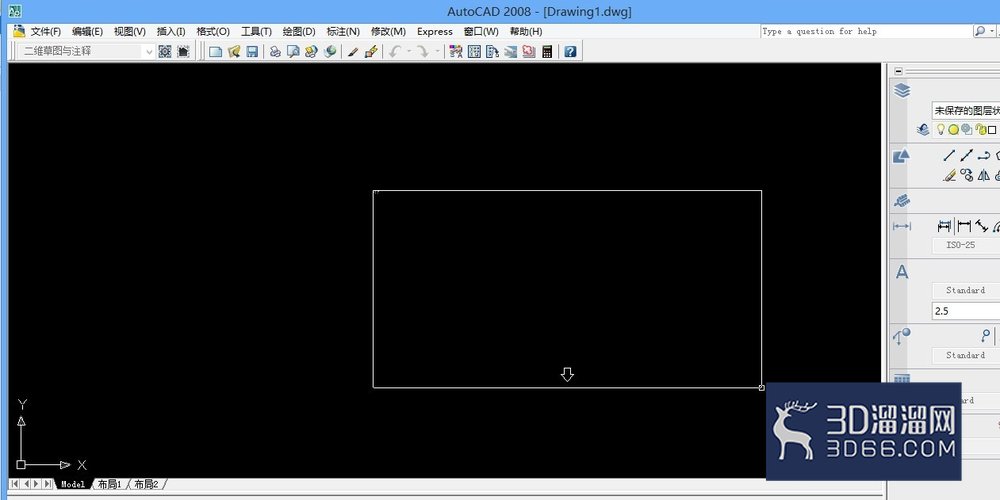Screen dimensions: 1000x500
Task: Open the 插入(I) menu
Action: click(x=171, y=31)
